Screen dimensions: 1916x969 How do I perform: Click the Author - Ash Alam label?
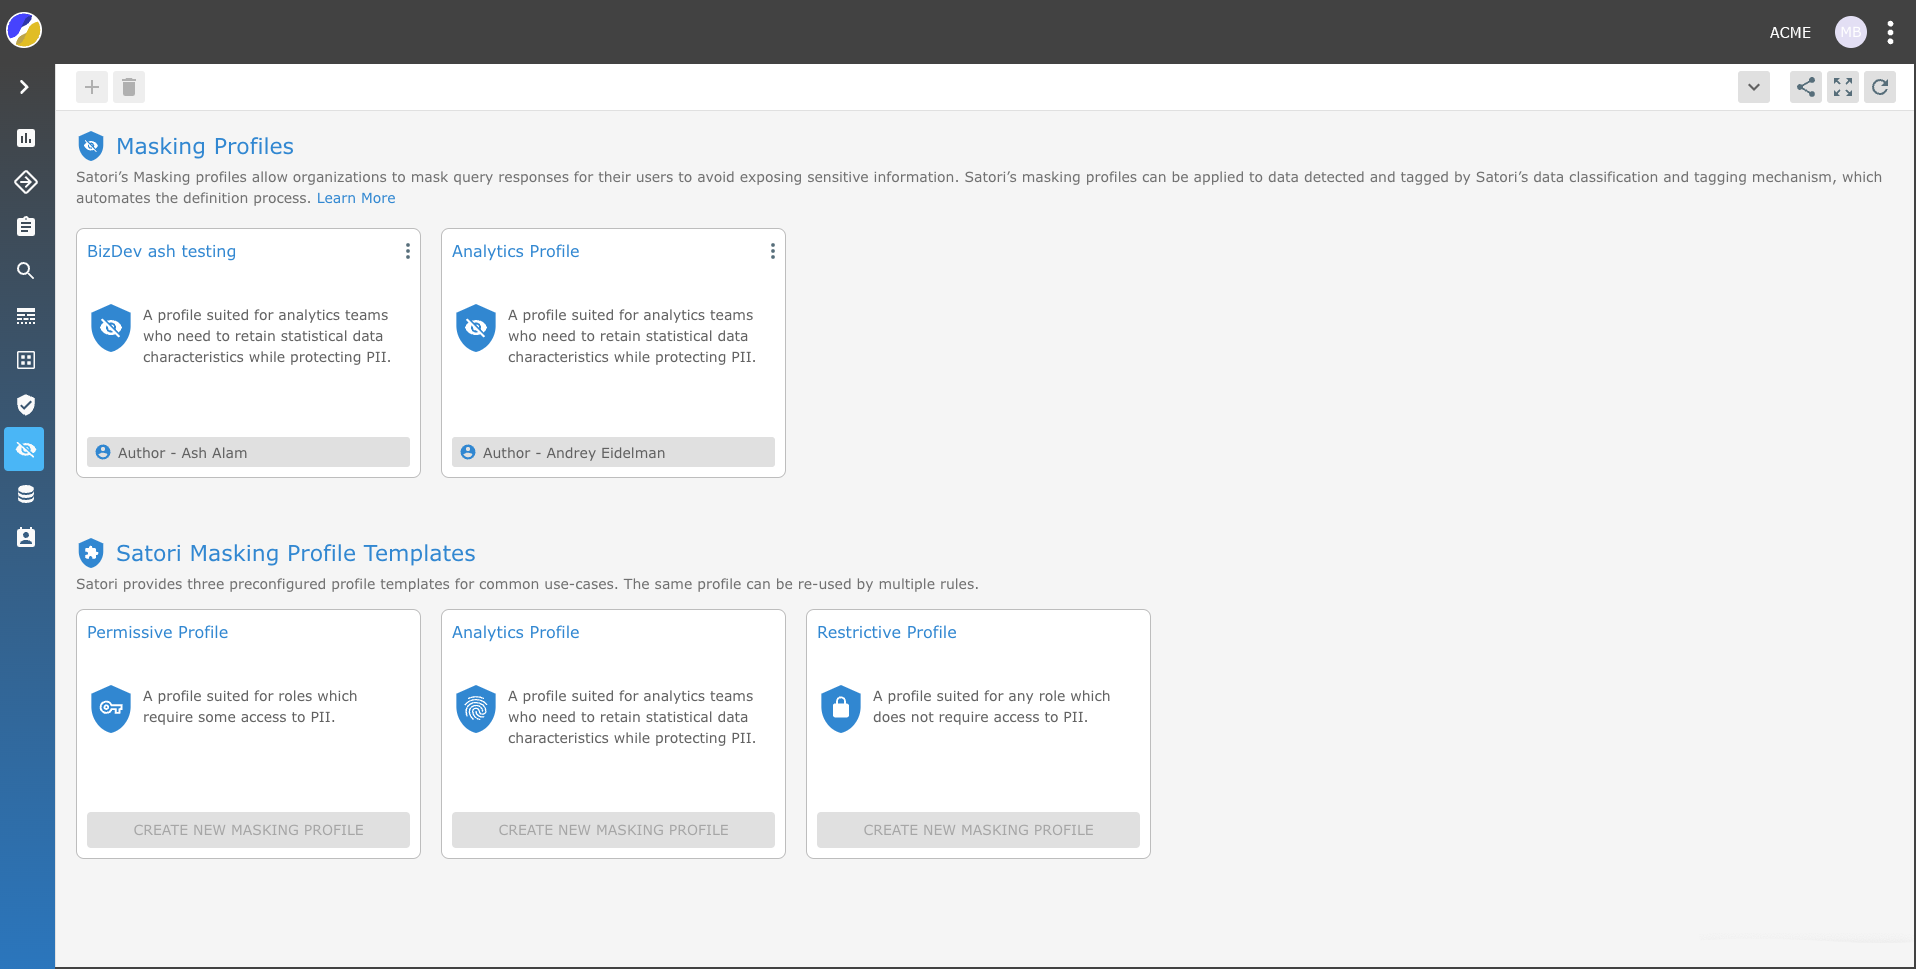pyautogui.click(x=248, y=452)
